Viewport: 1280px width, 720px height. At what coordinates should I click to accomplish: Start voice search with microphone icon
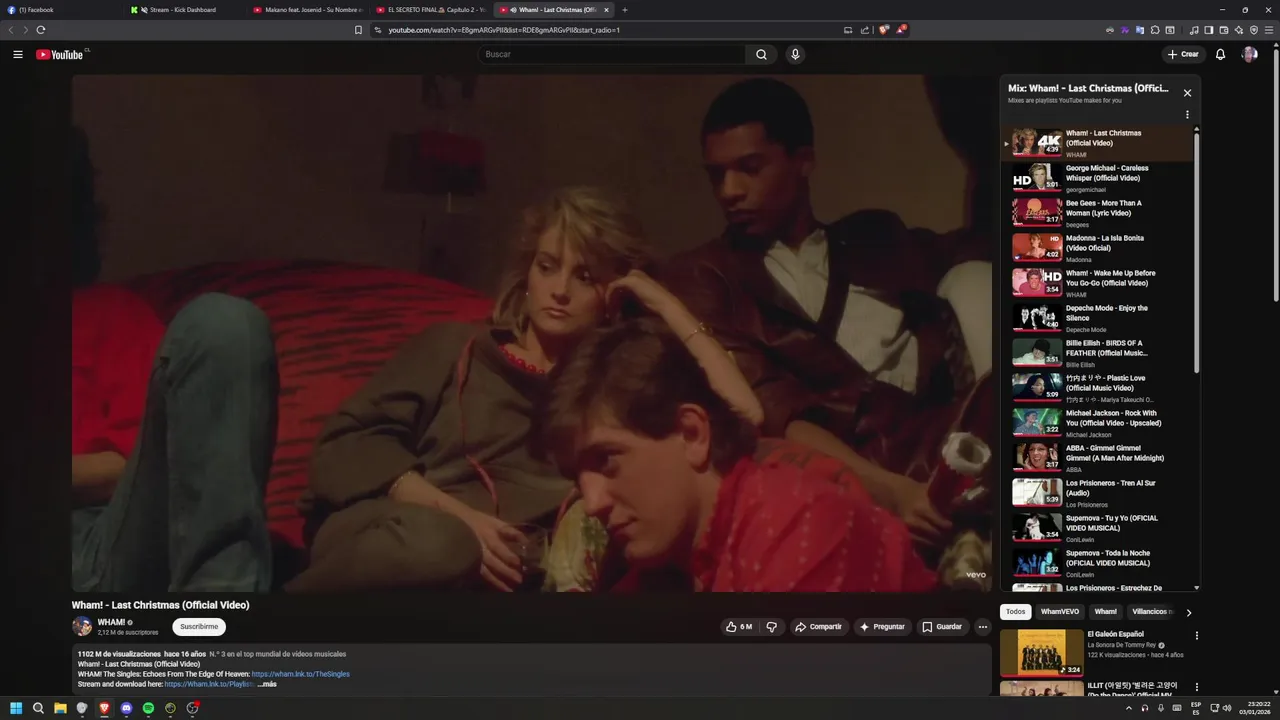pos(795,54)
